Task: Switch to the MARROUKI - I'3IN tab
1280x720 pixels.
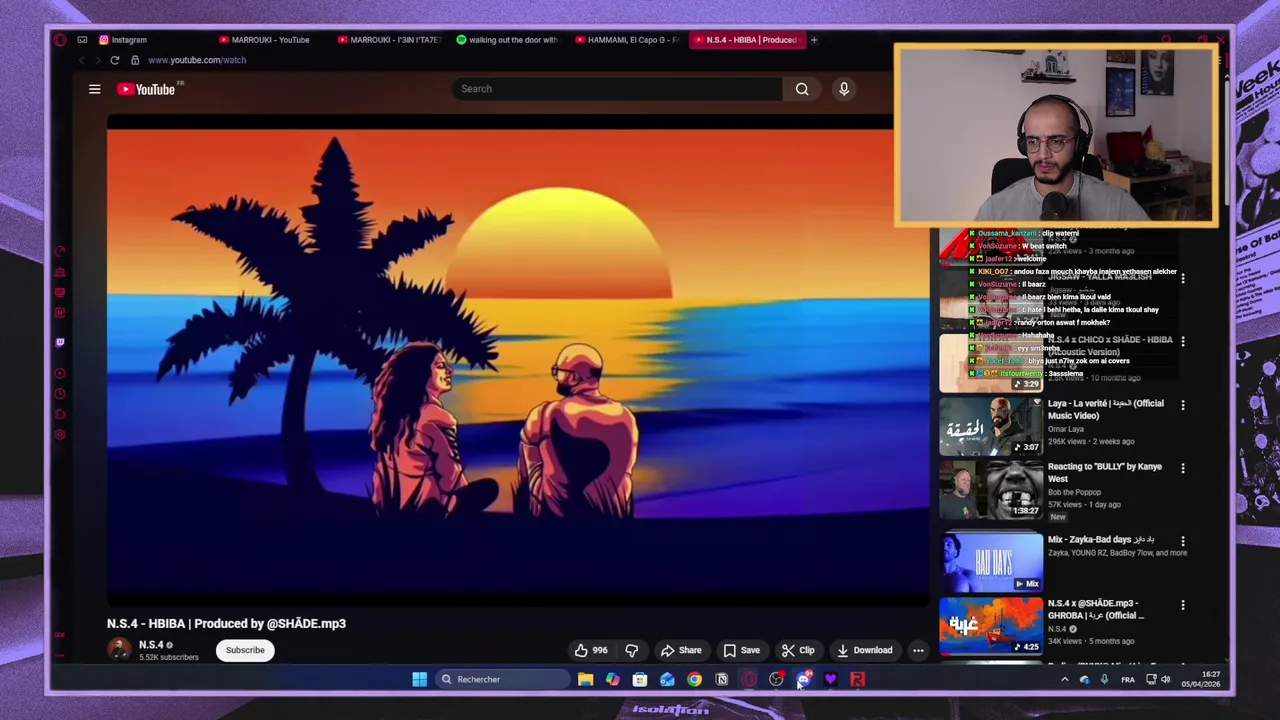Action: click(x=390, y=40)
